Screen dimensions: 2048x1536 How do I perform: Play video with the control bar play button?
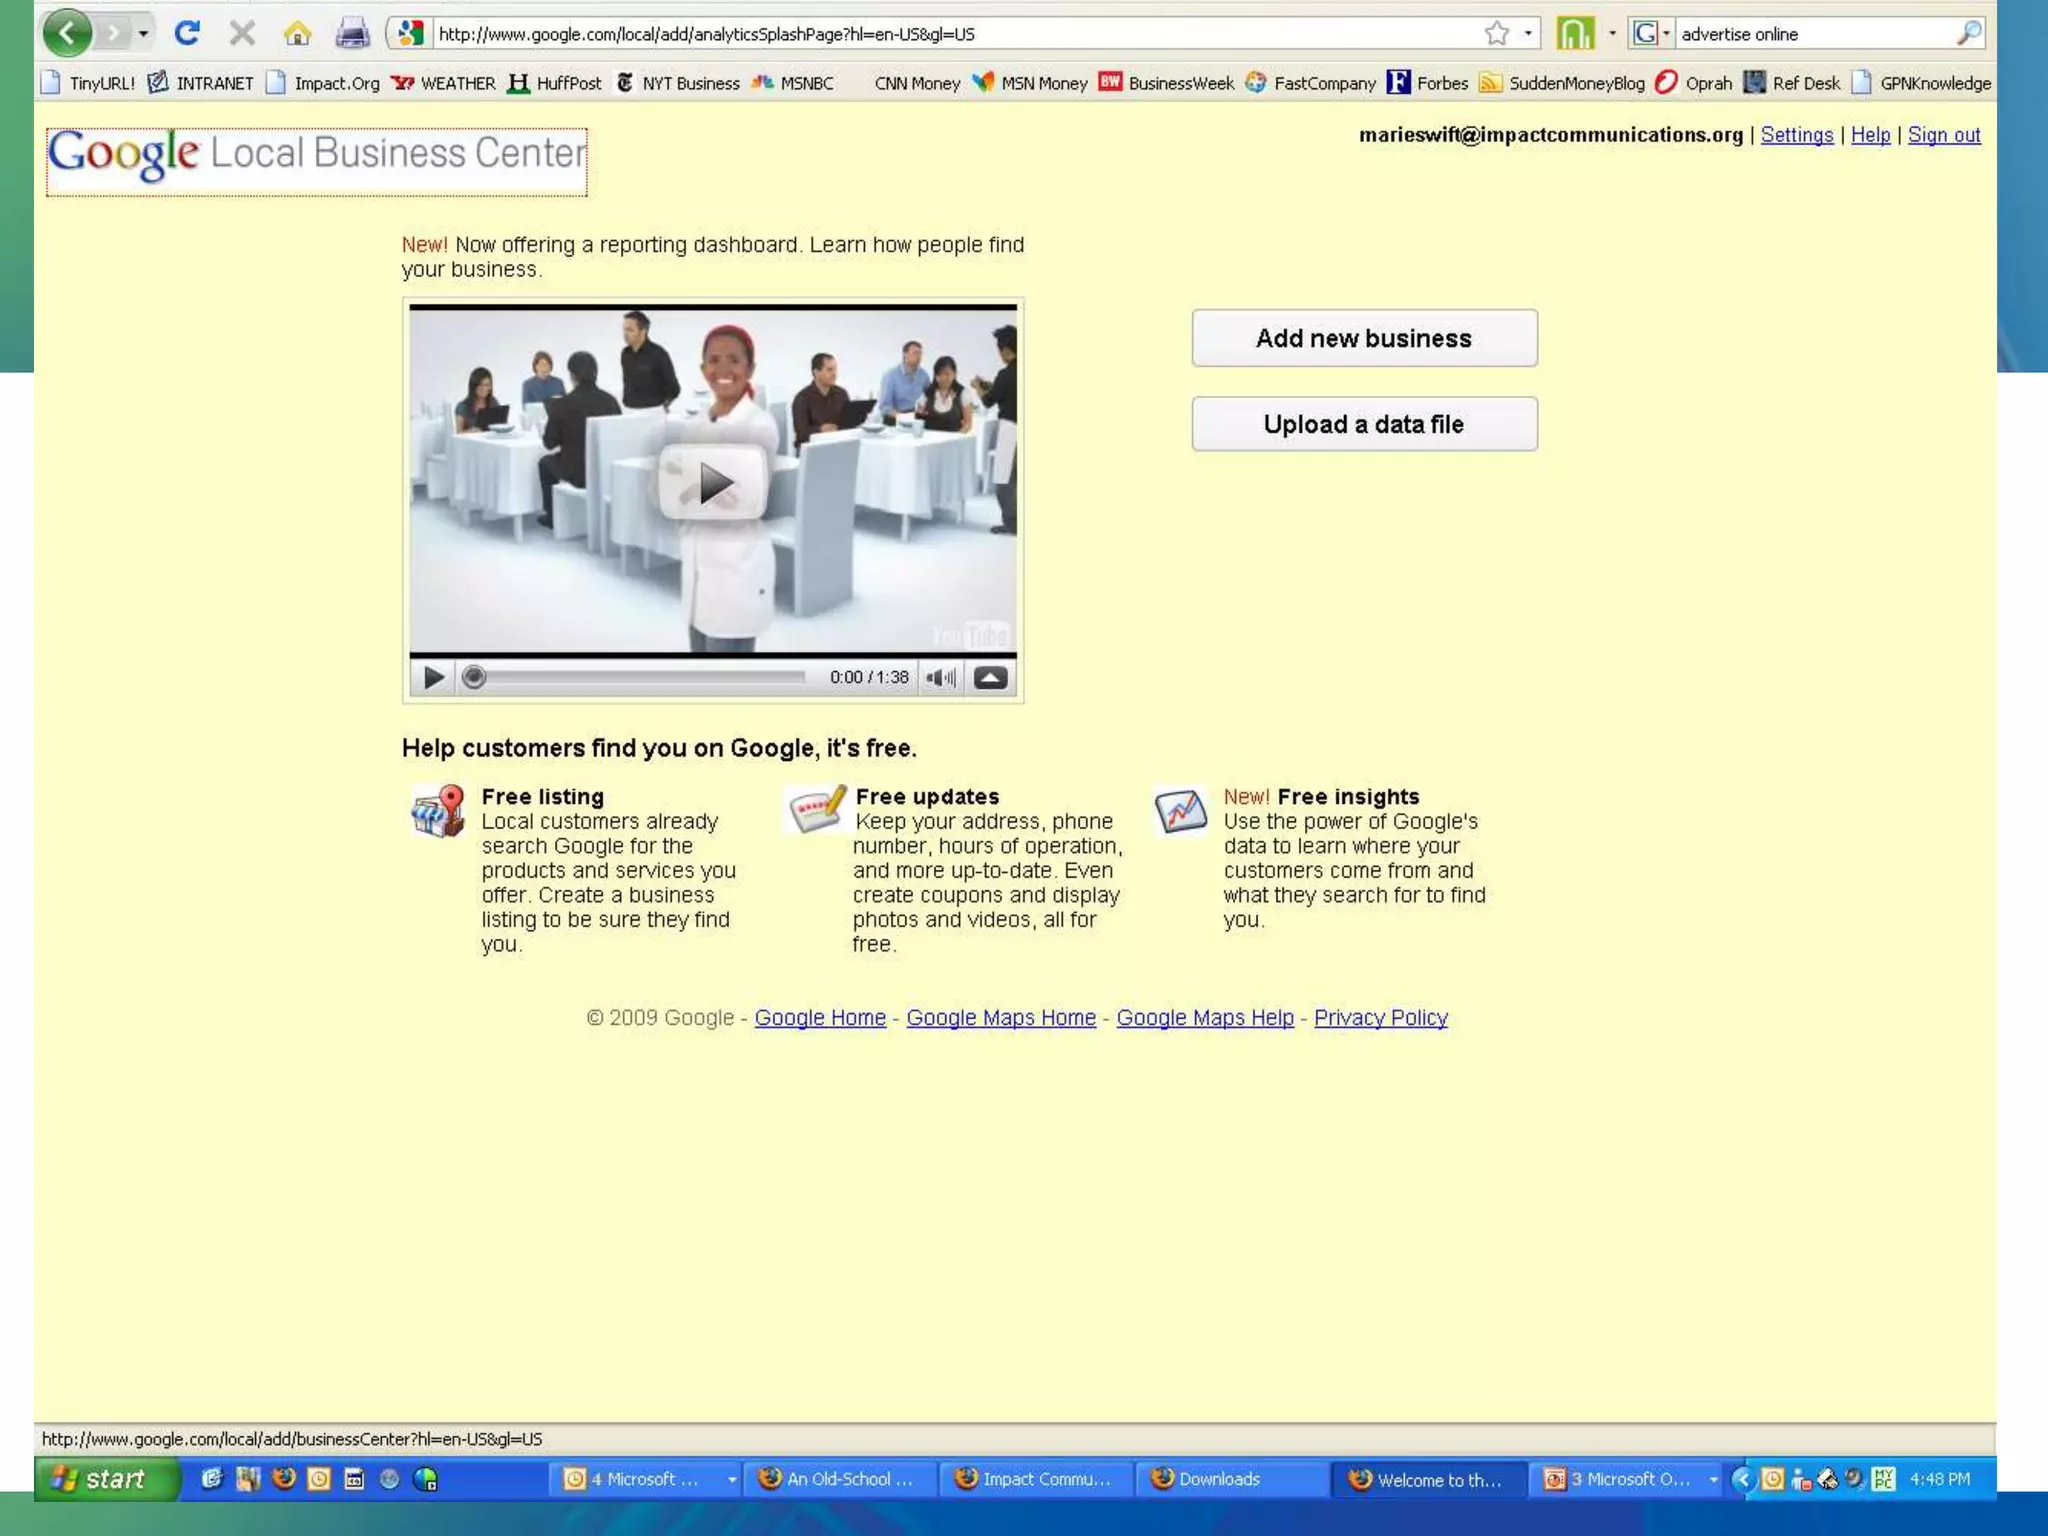coord(433,678)
